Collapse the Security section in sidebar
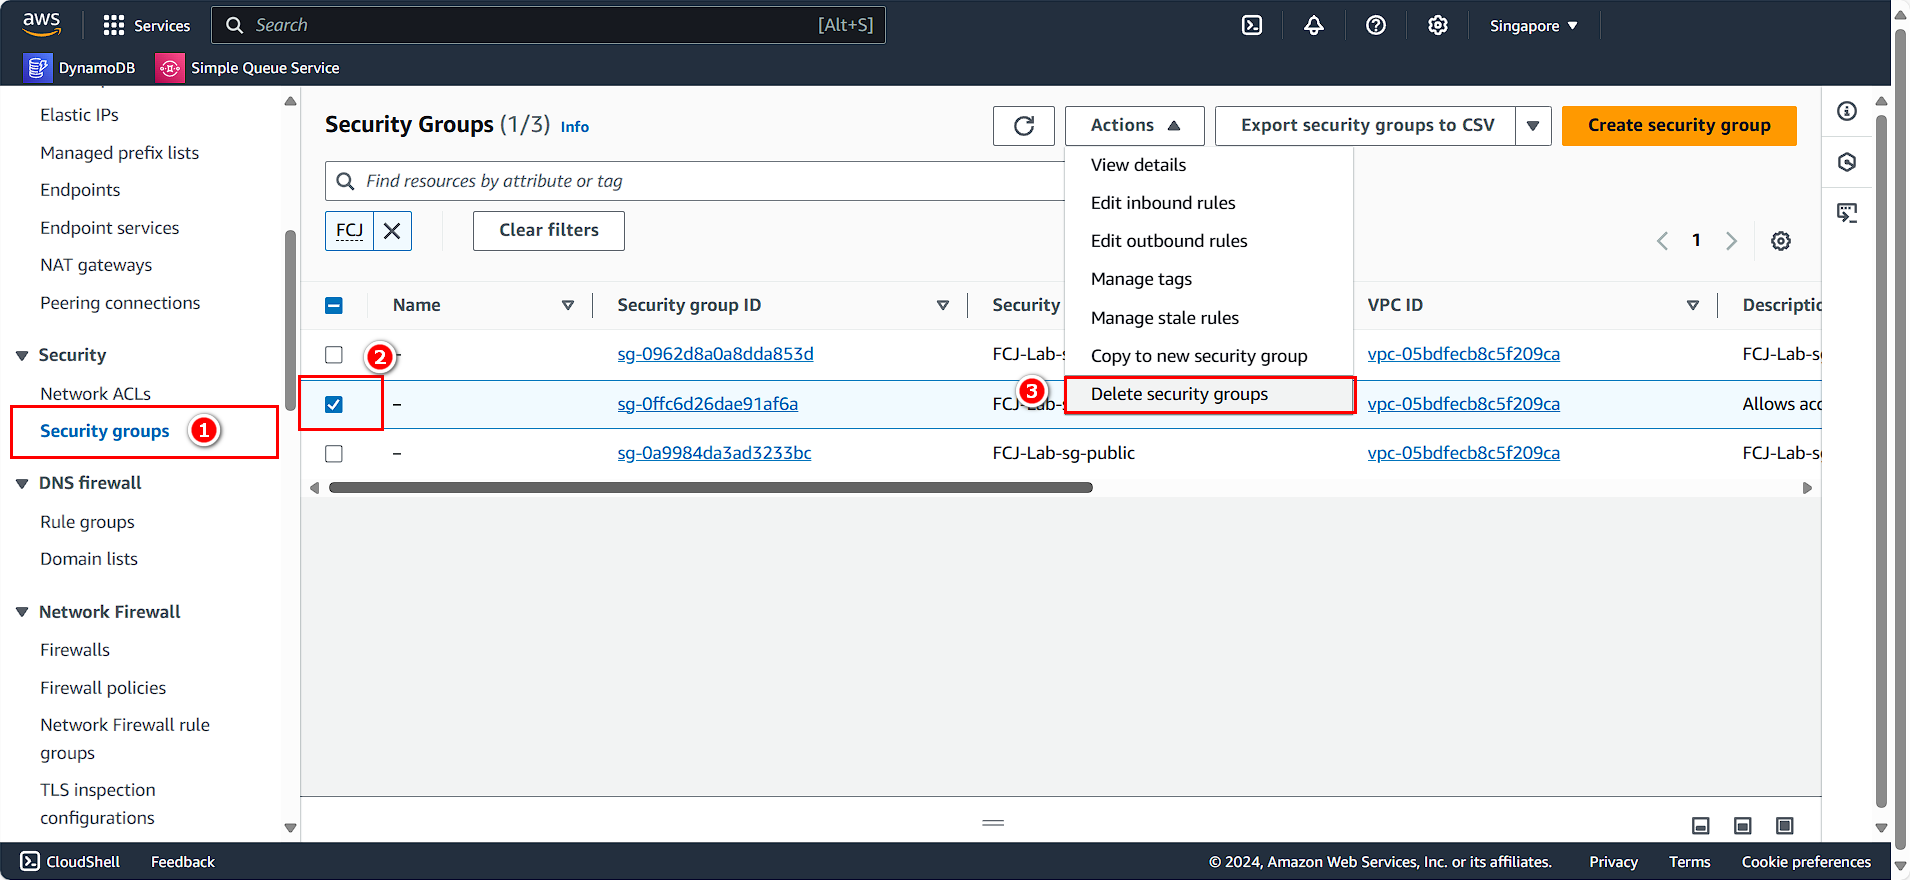Viewport: 1910px width, 880px height. click(22, 356)
